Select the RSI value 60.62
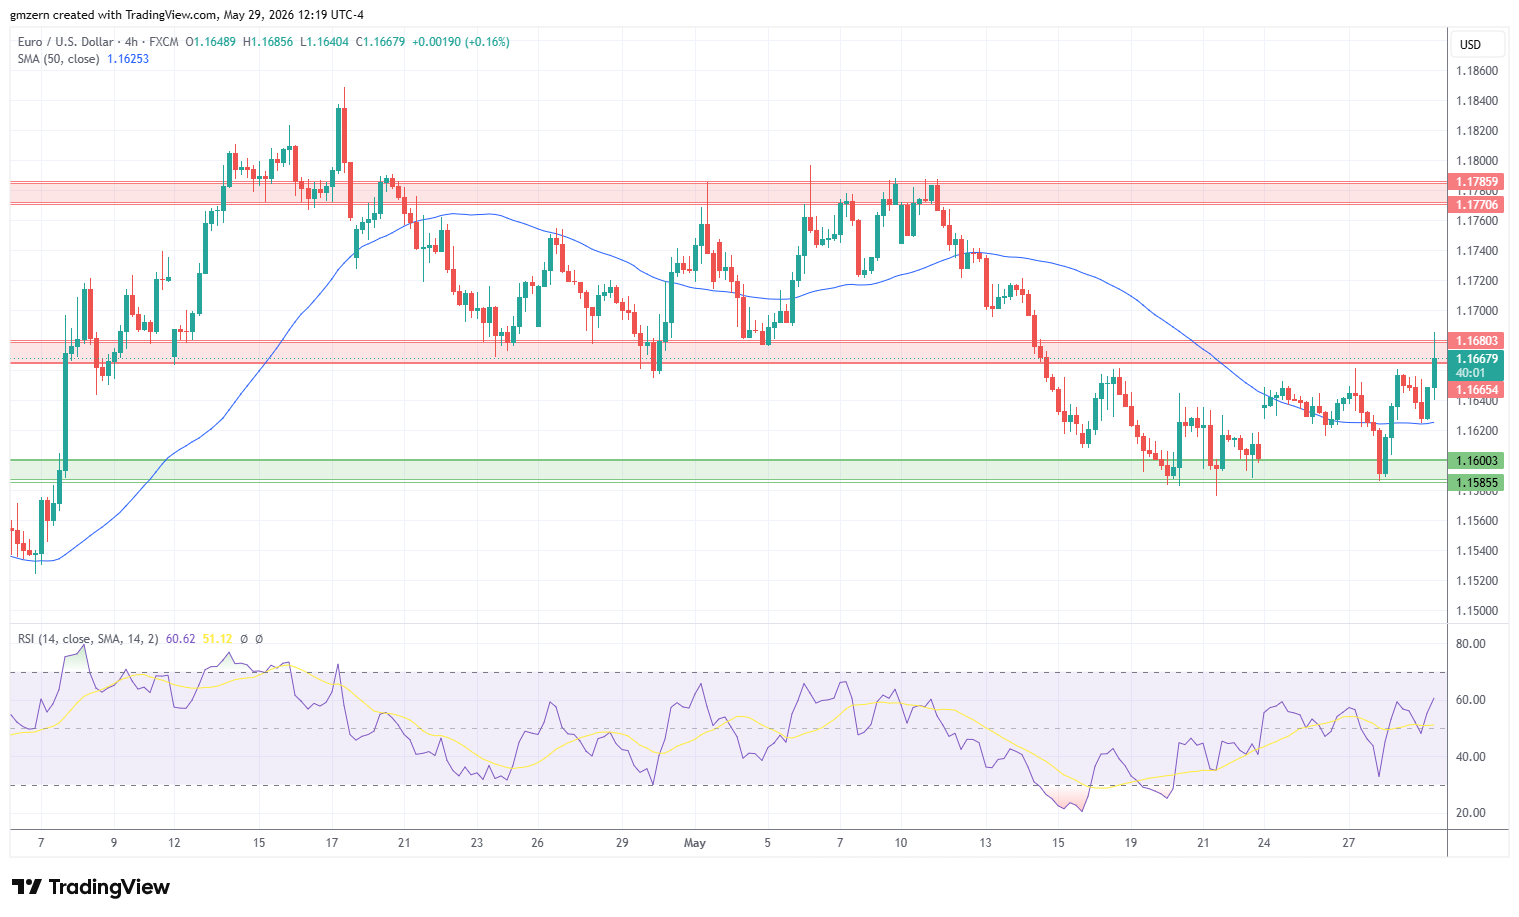 [180, 639]
